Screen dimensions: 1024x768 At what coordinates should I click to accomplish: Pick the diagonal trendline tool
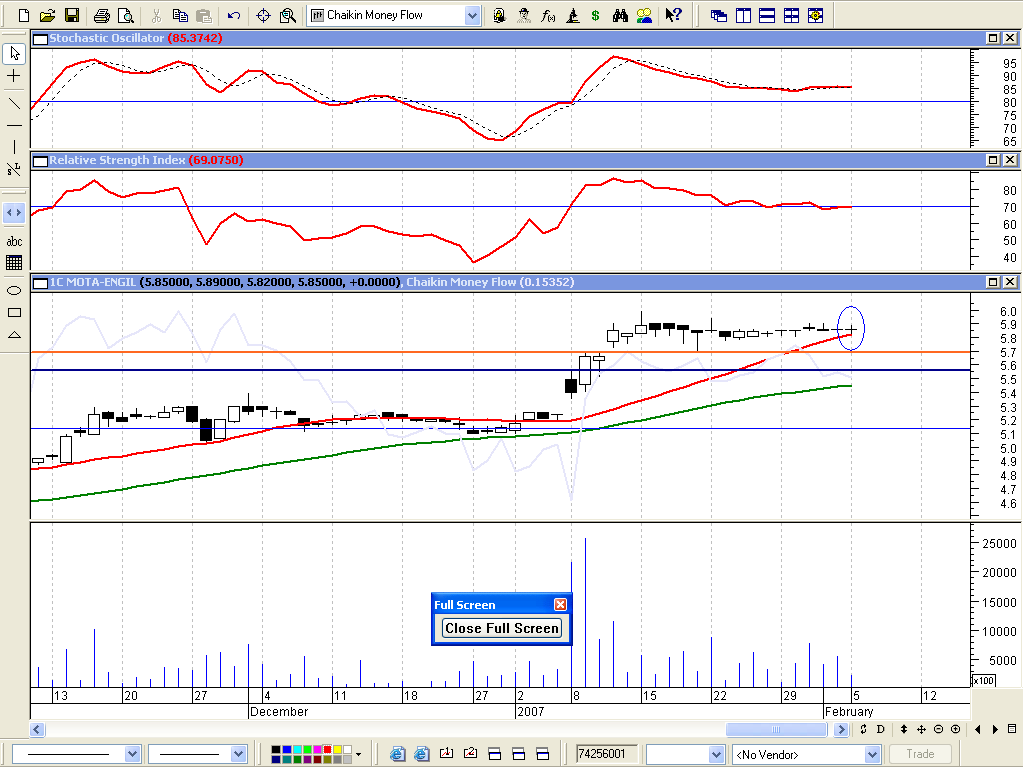(14, 102)
